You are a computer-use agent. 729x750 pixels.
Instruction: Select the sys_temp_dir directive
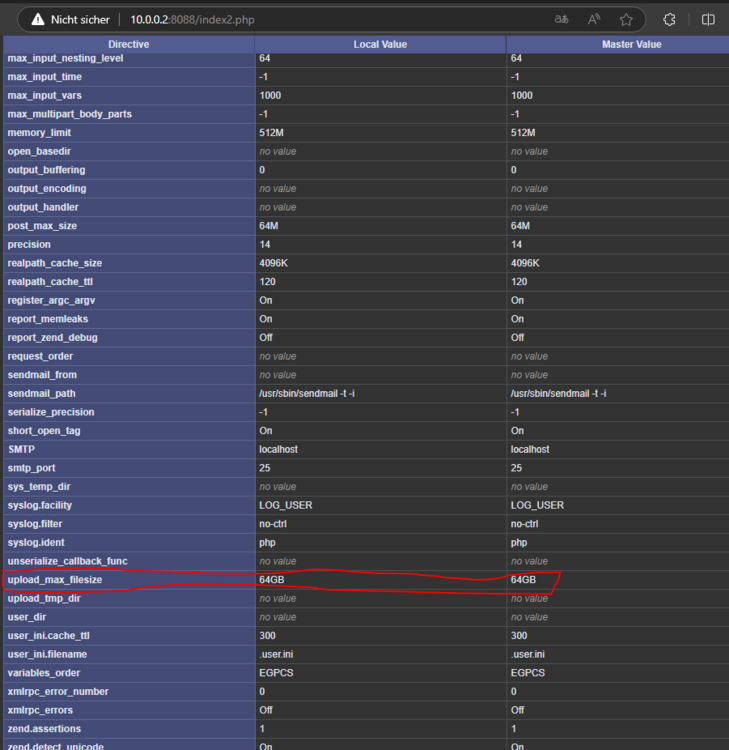tap(39, 487)
